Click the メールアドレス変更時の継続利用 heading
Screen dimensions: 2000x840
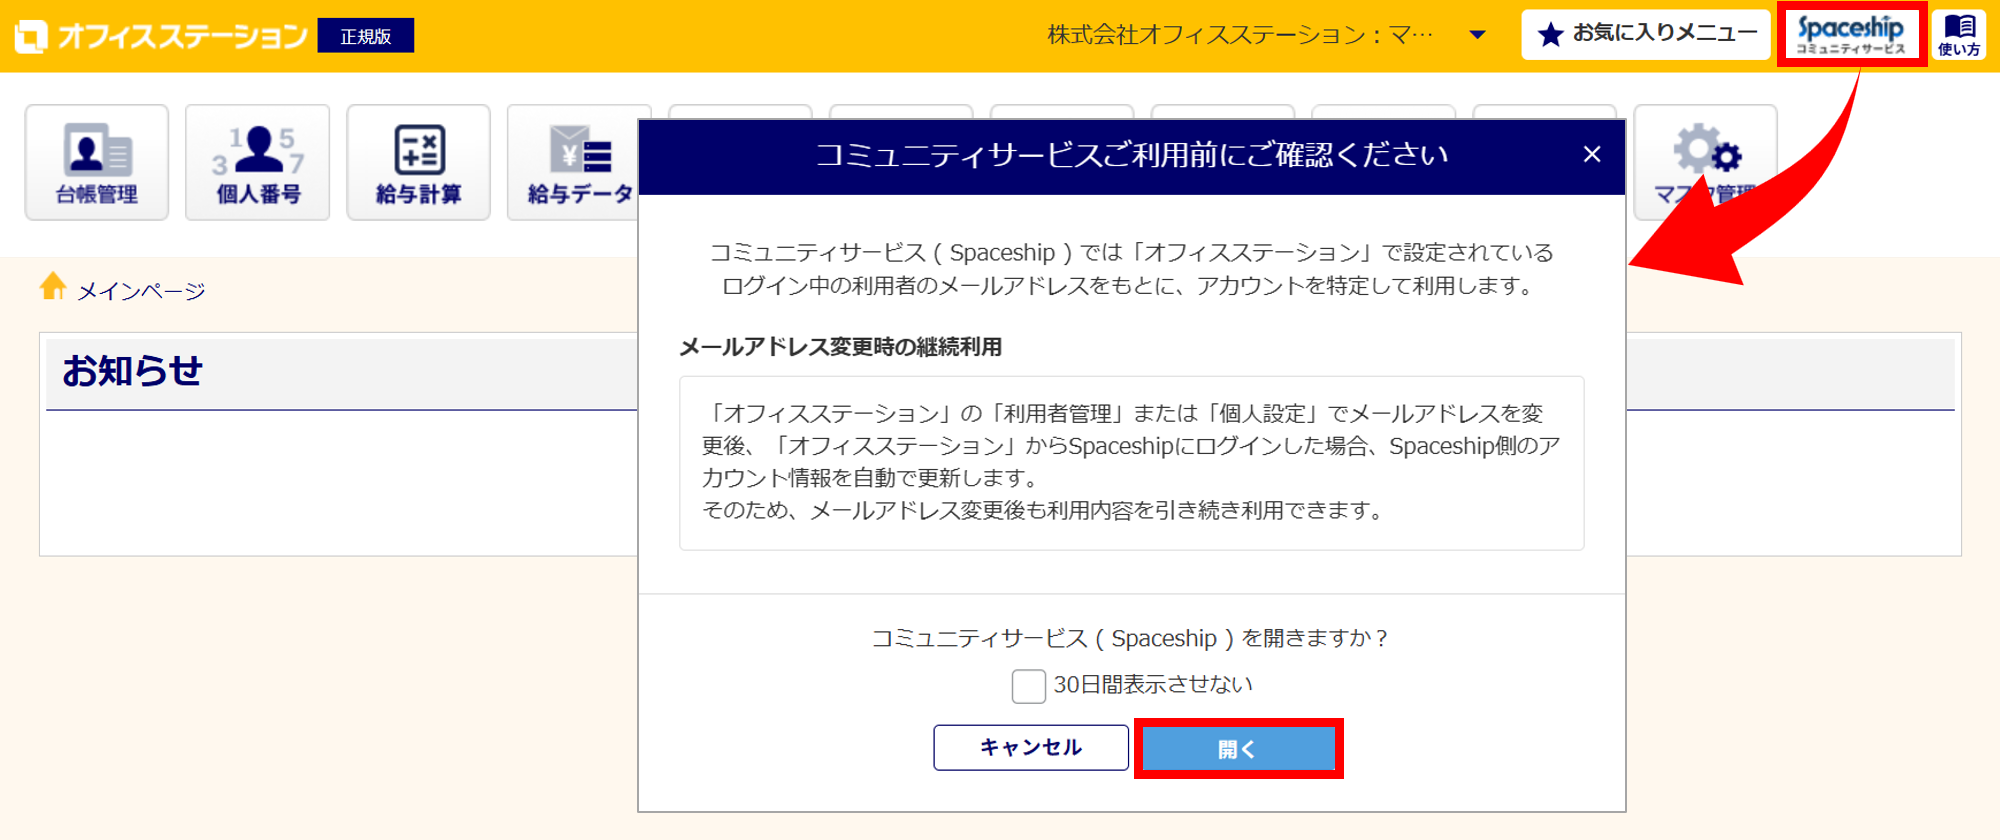841,347
